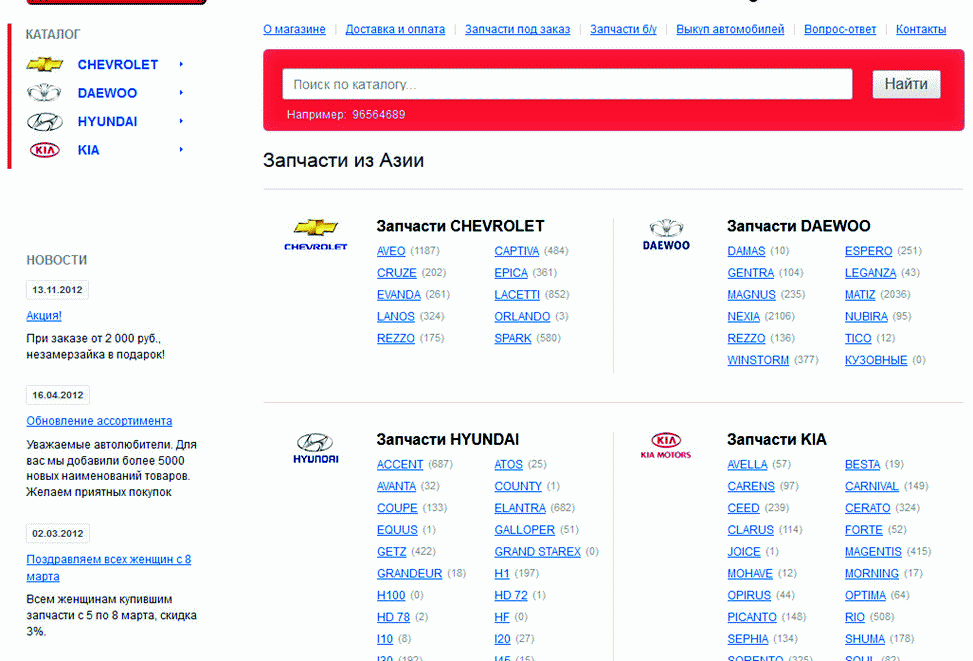Open the KIA Motors logo beside Запчасти KIA
This screenshot has width=973, height=661.
tap(666, 446)
